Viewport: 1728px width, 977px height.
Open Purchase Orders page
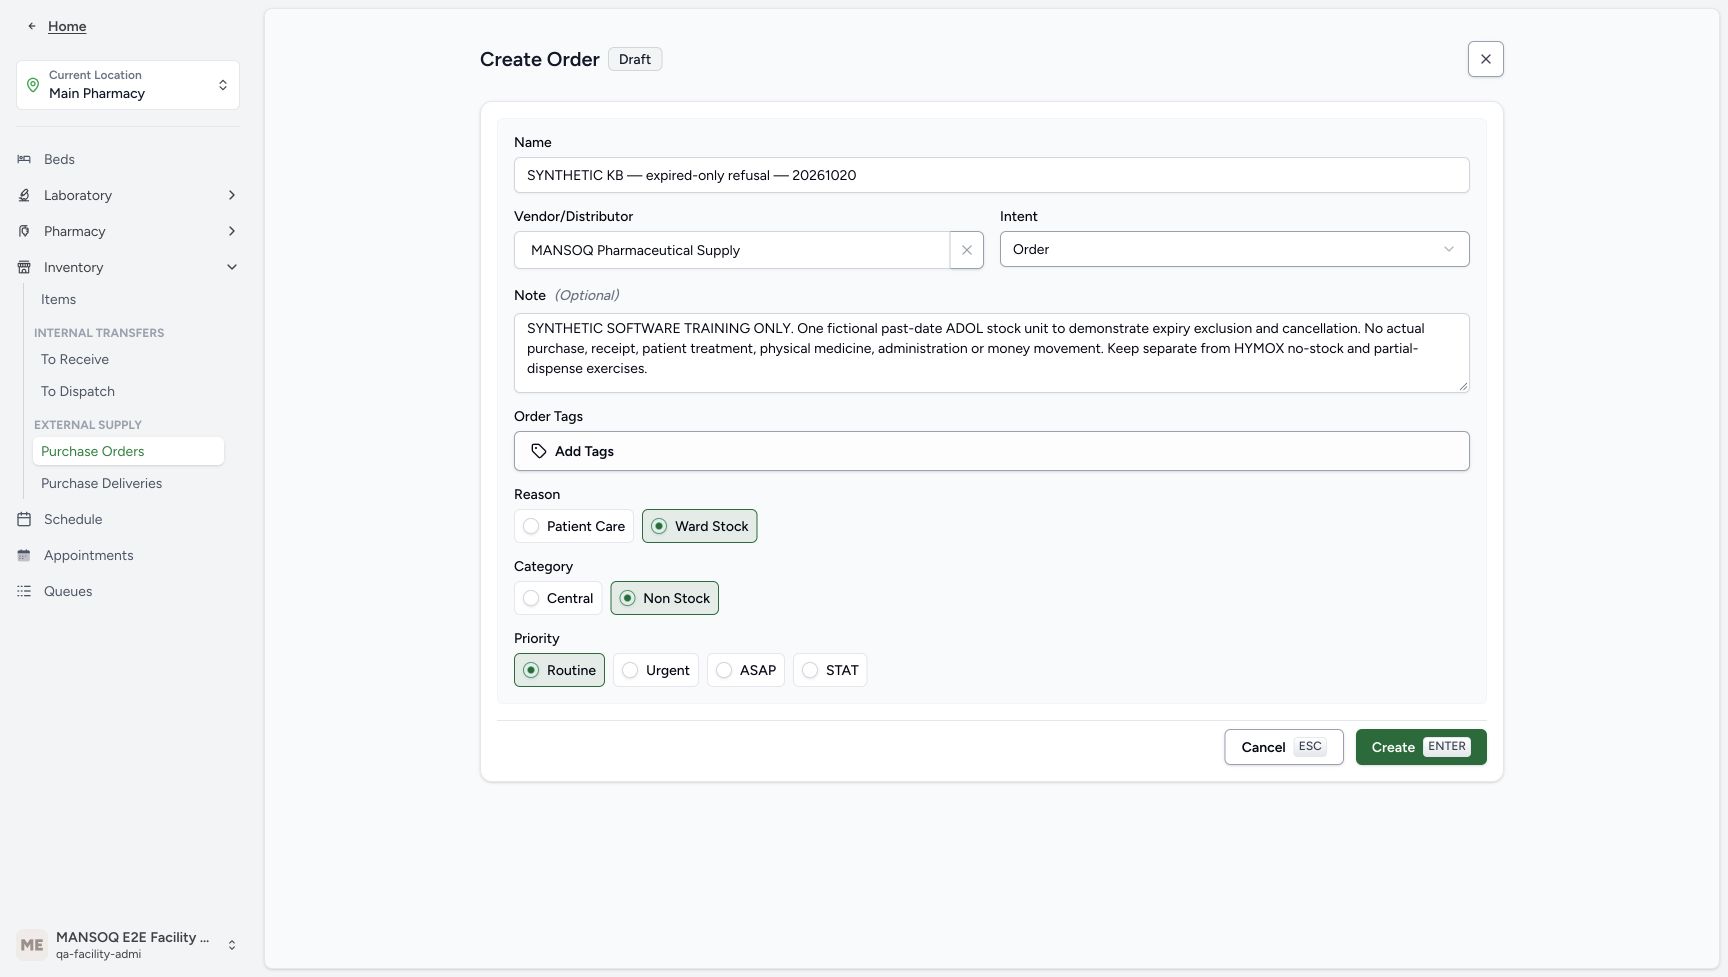click(128, 451)
